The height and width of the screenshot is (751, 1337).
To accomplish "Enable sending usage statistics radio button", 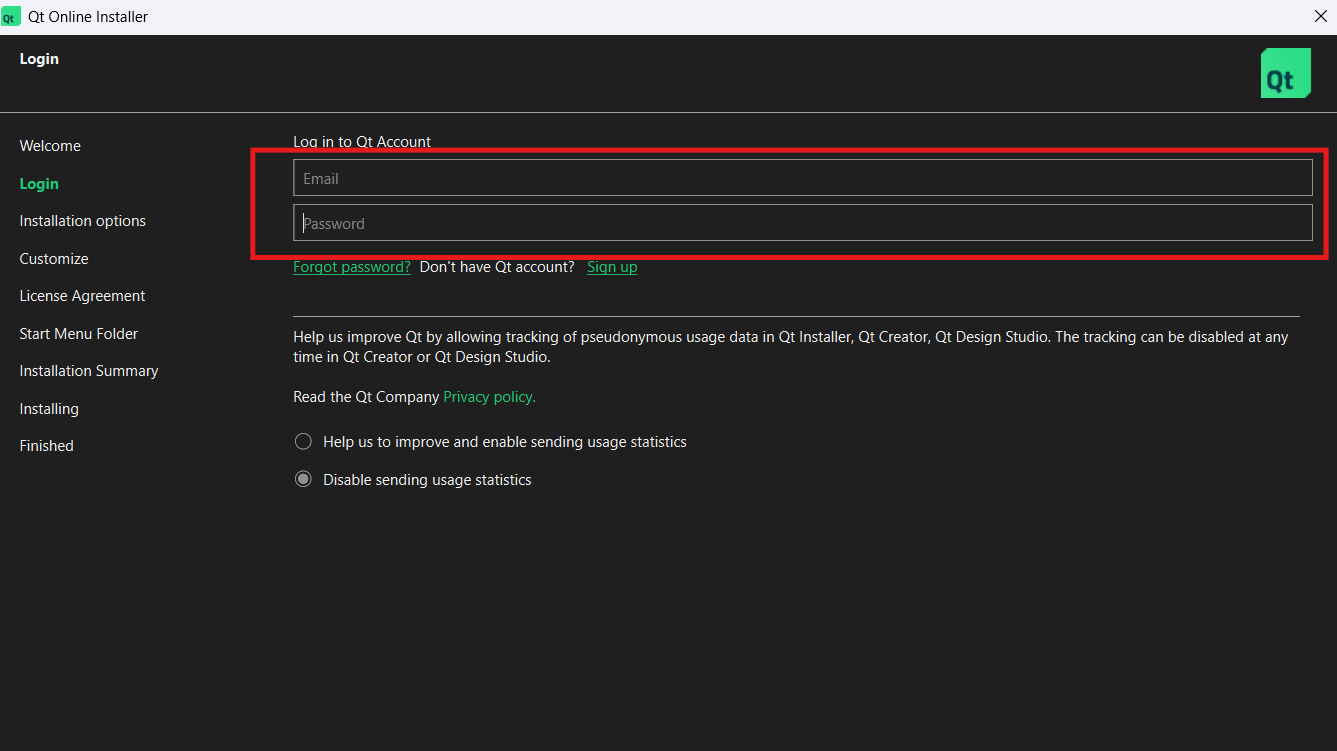I will [303, 441].
